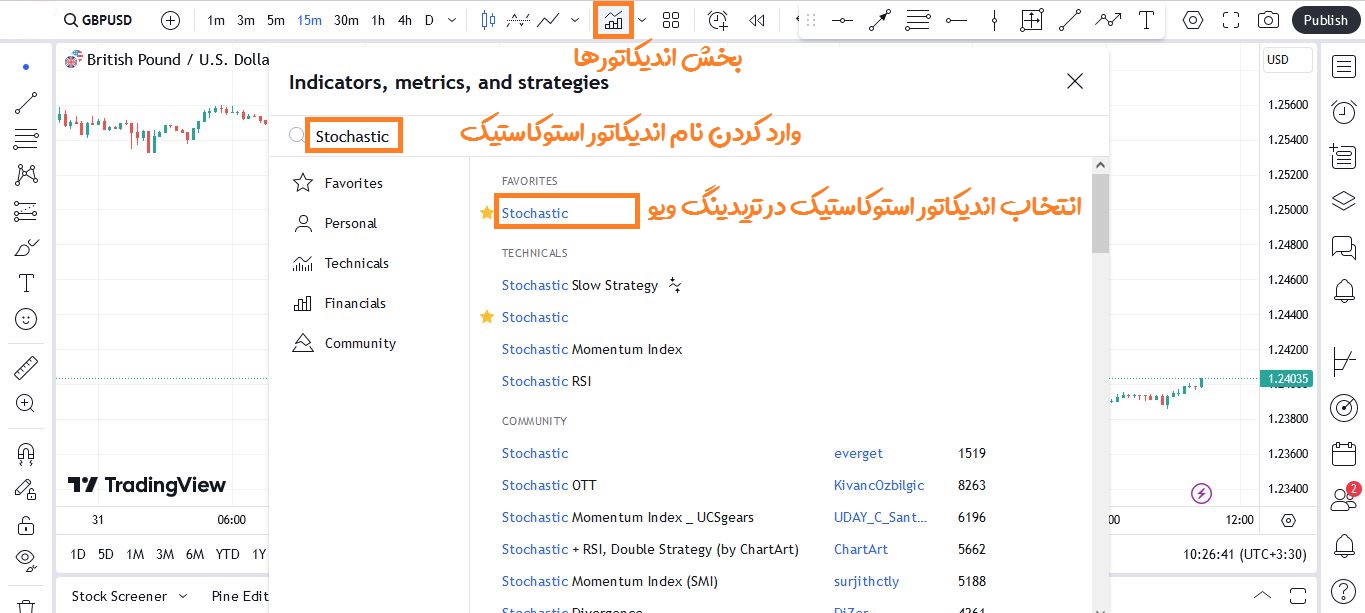Add symbol with plus circle icon
Image resolution: width=1365 pixels, height=613 pixels.
[x=171, y=20]
